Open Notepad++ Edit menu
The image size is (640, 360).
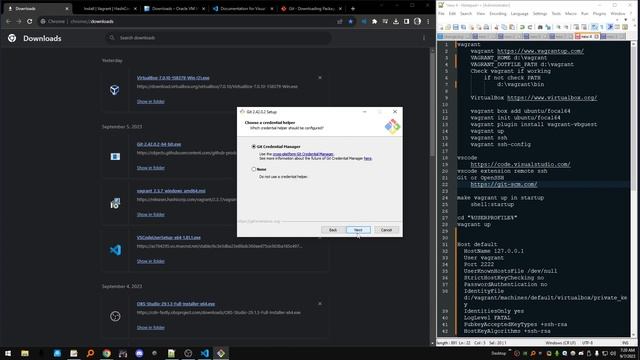tap(452, 13)
